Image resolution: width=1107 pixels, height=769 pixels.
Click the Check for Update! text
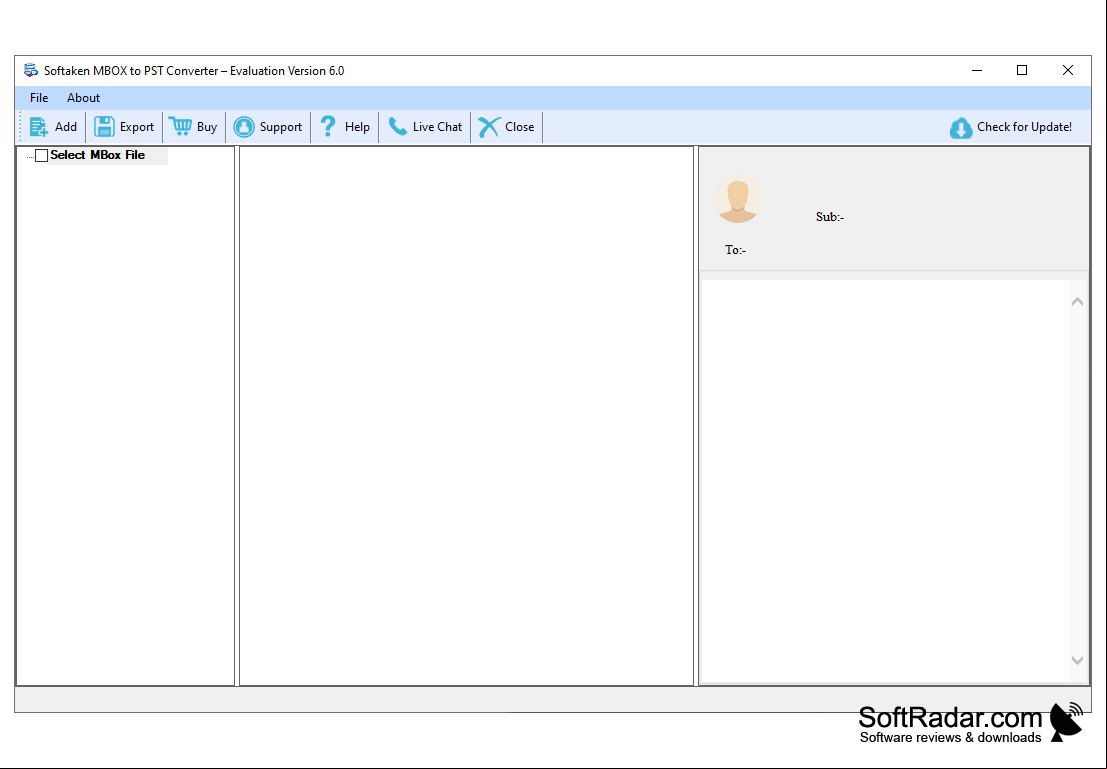coord(1024,127)
